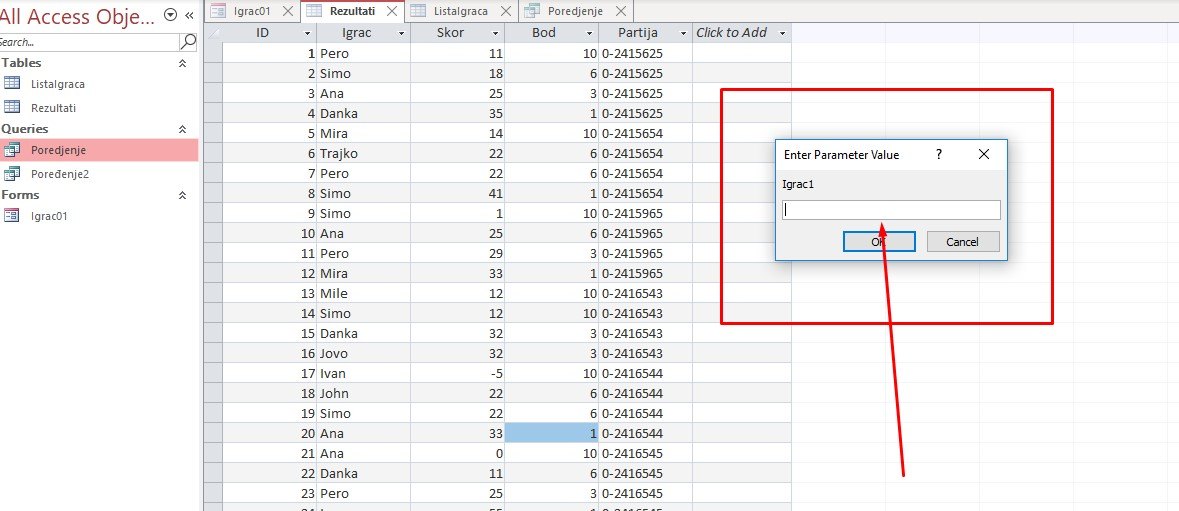Collapse the Tables group
Image resolution: width=1179 pixels, height=511 pixels.
[x=182, y=64]
